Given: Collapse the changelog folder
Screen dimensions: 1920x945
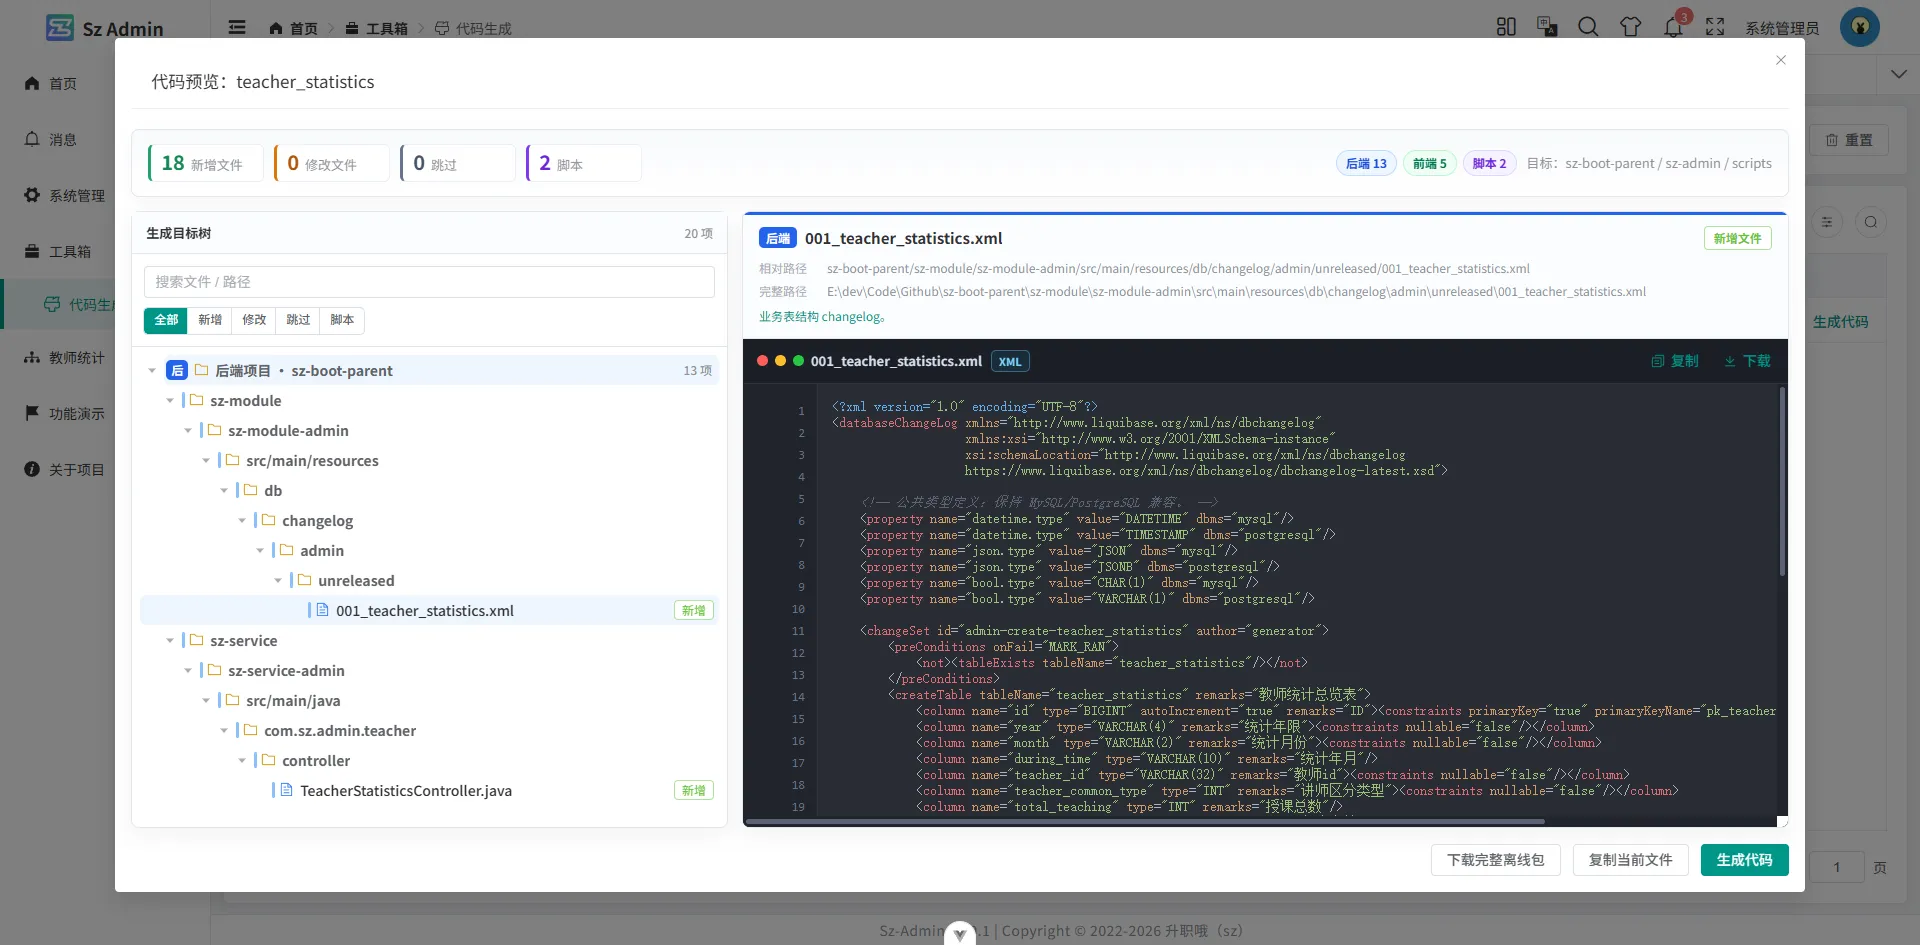Looking at the screenshot, I should click(x=242, y=521).
